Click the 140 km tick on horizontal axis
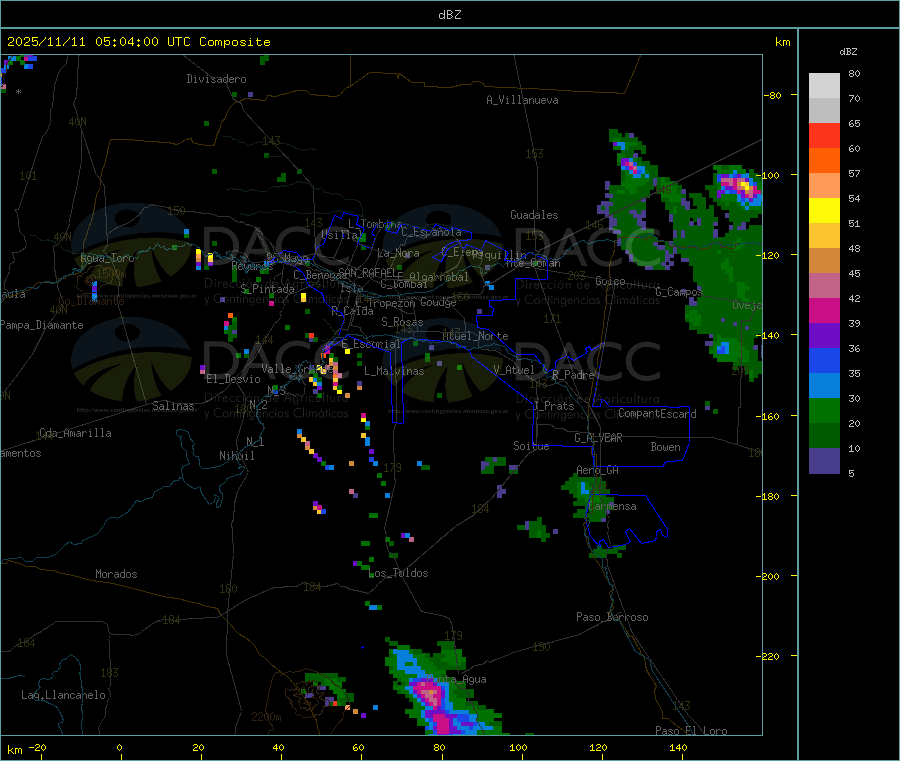The height and width of the screenshot is (761, 900). pos(678,748)
